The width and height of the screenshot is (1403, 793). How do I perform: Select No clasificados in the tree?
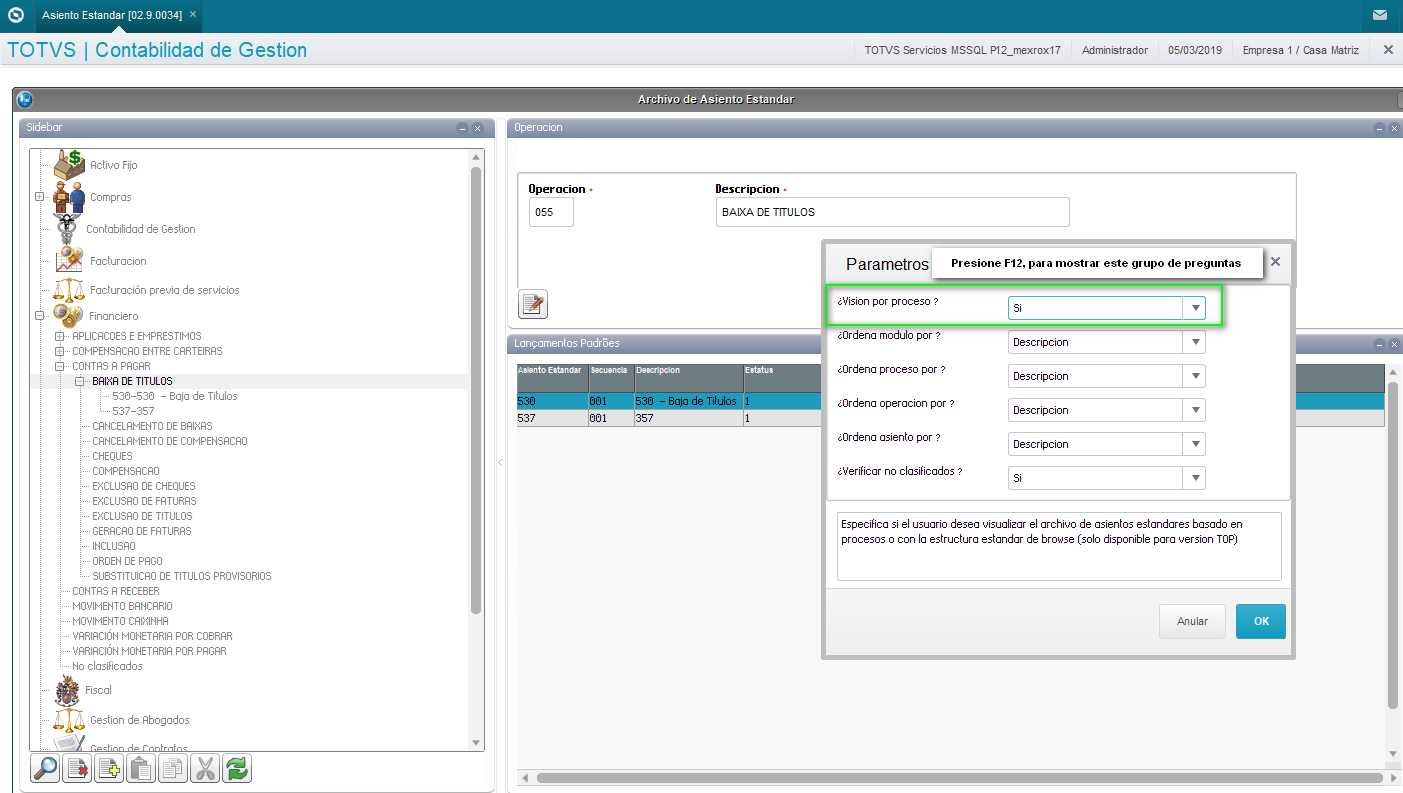tap(107, 666)
